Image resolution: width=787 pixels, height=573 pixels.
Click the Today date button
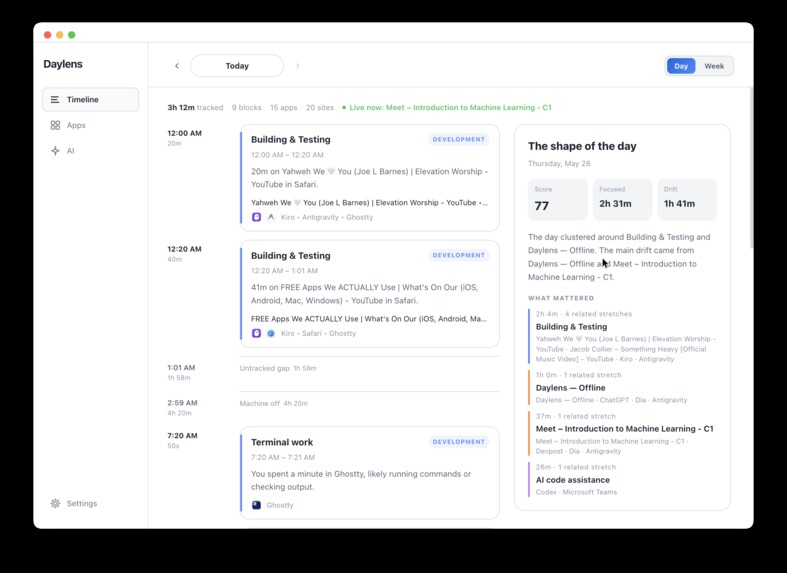pyautogui.click(x=237, y=66)
